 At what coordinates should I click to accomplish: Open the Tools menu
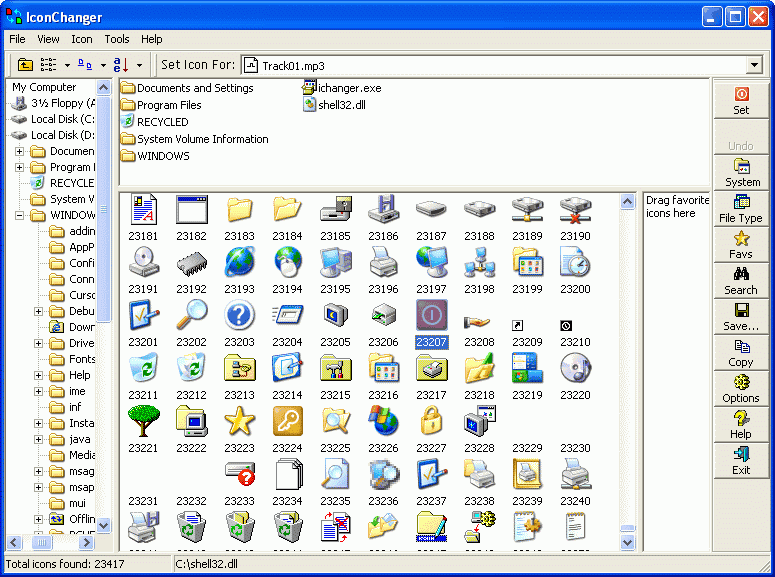(x=117, y=39)
